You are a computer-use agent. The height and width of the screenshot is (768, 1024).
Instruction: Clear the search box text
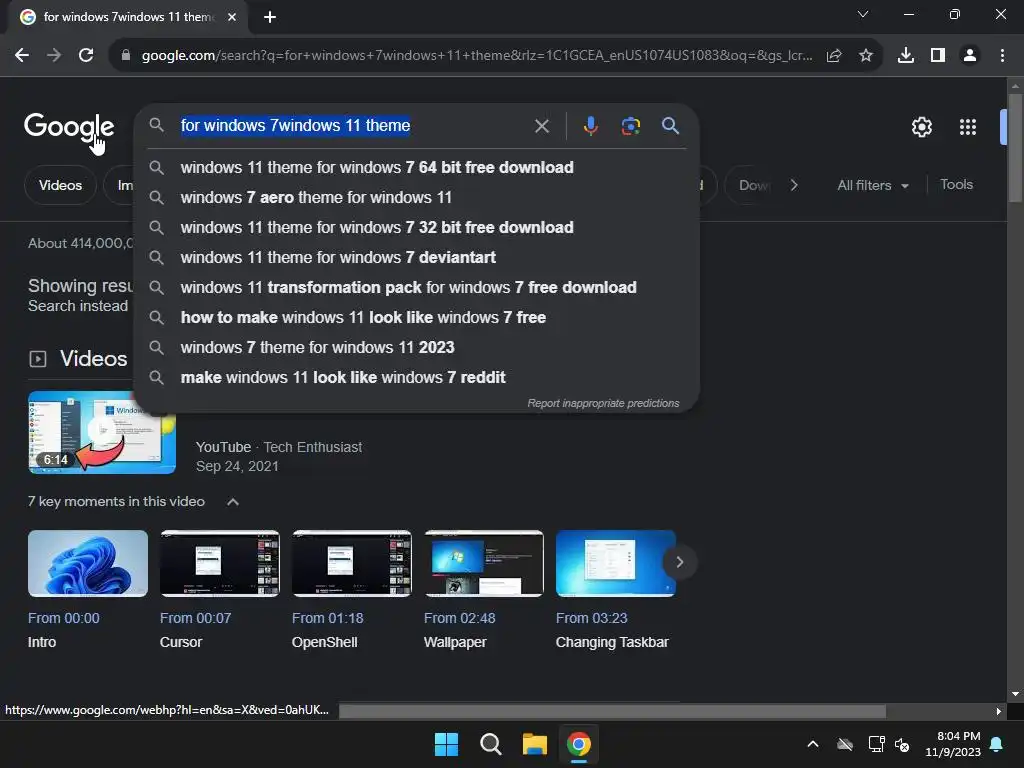pos(541,126)
